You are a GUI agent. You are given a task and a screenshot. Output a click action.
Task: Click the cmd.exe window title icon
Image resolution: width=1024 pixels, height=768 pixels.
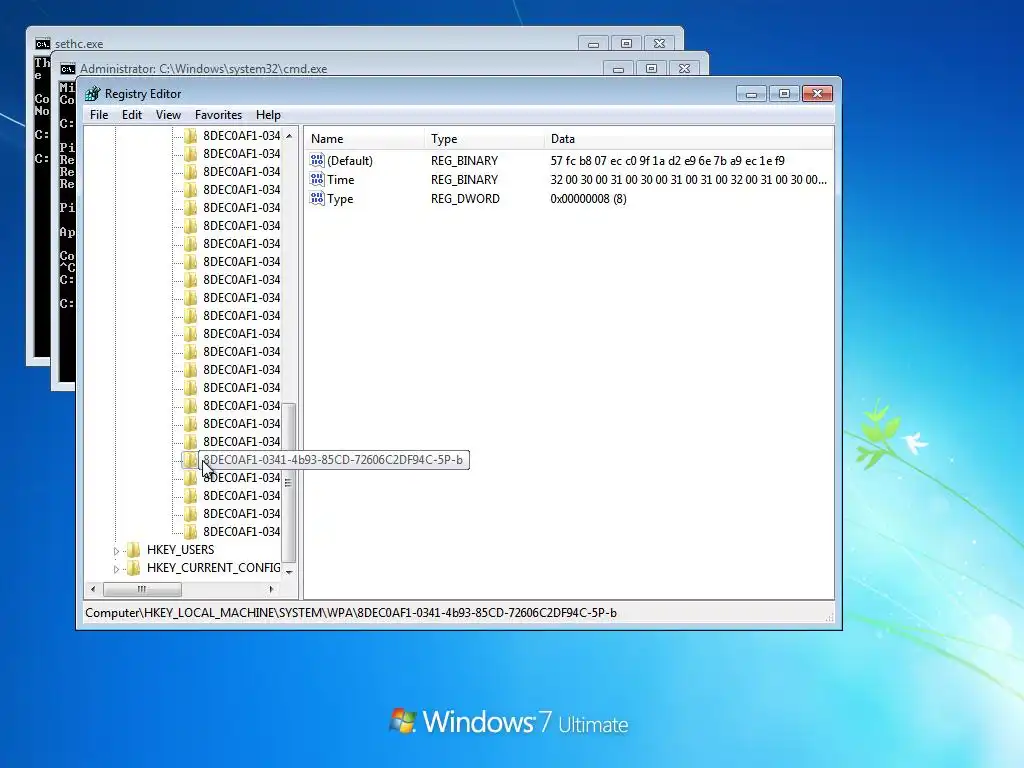click(x=67, y=69)
